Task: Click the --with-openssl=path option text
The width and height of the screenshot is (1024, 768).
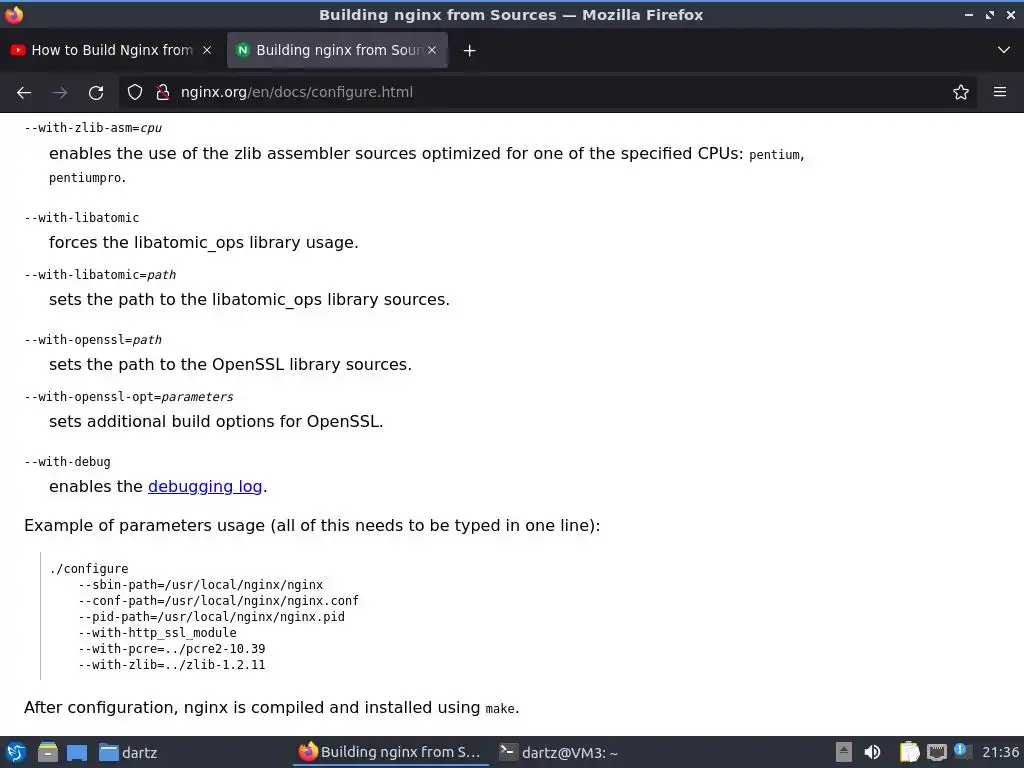Action: point(93,340)
